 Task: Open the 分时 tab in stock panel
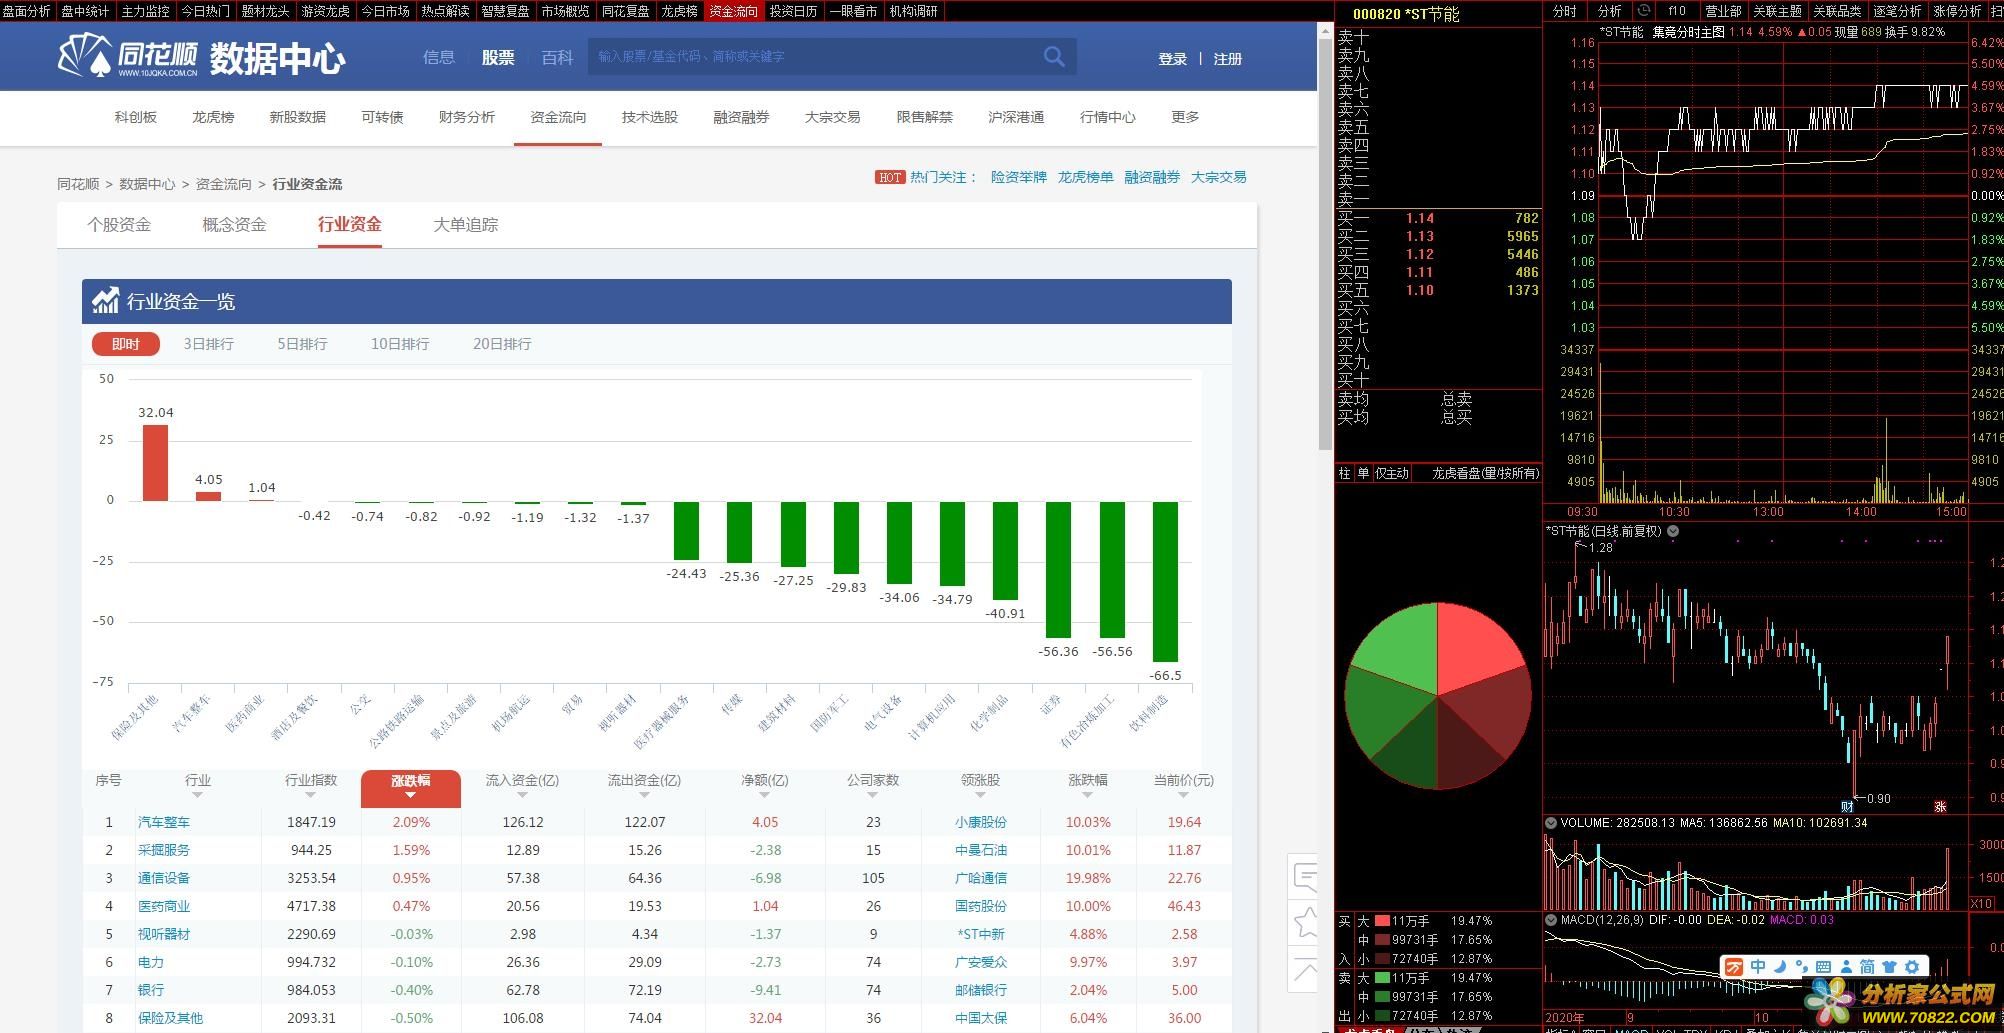coord(1565,11)
